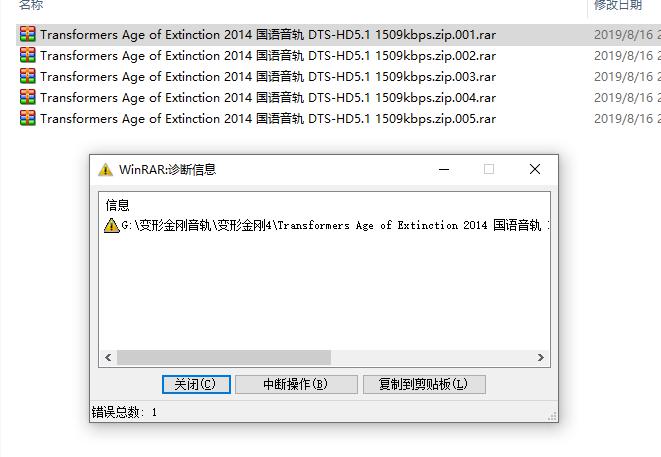Click right arrow of horizontal scrollbar

pos(541,358)
